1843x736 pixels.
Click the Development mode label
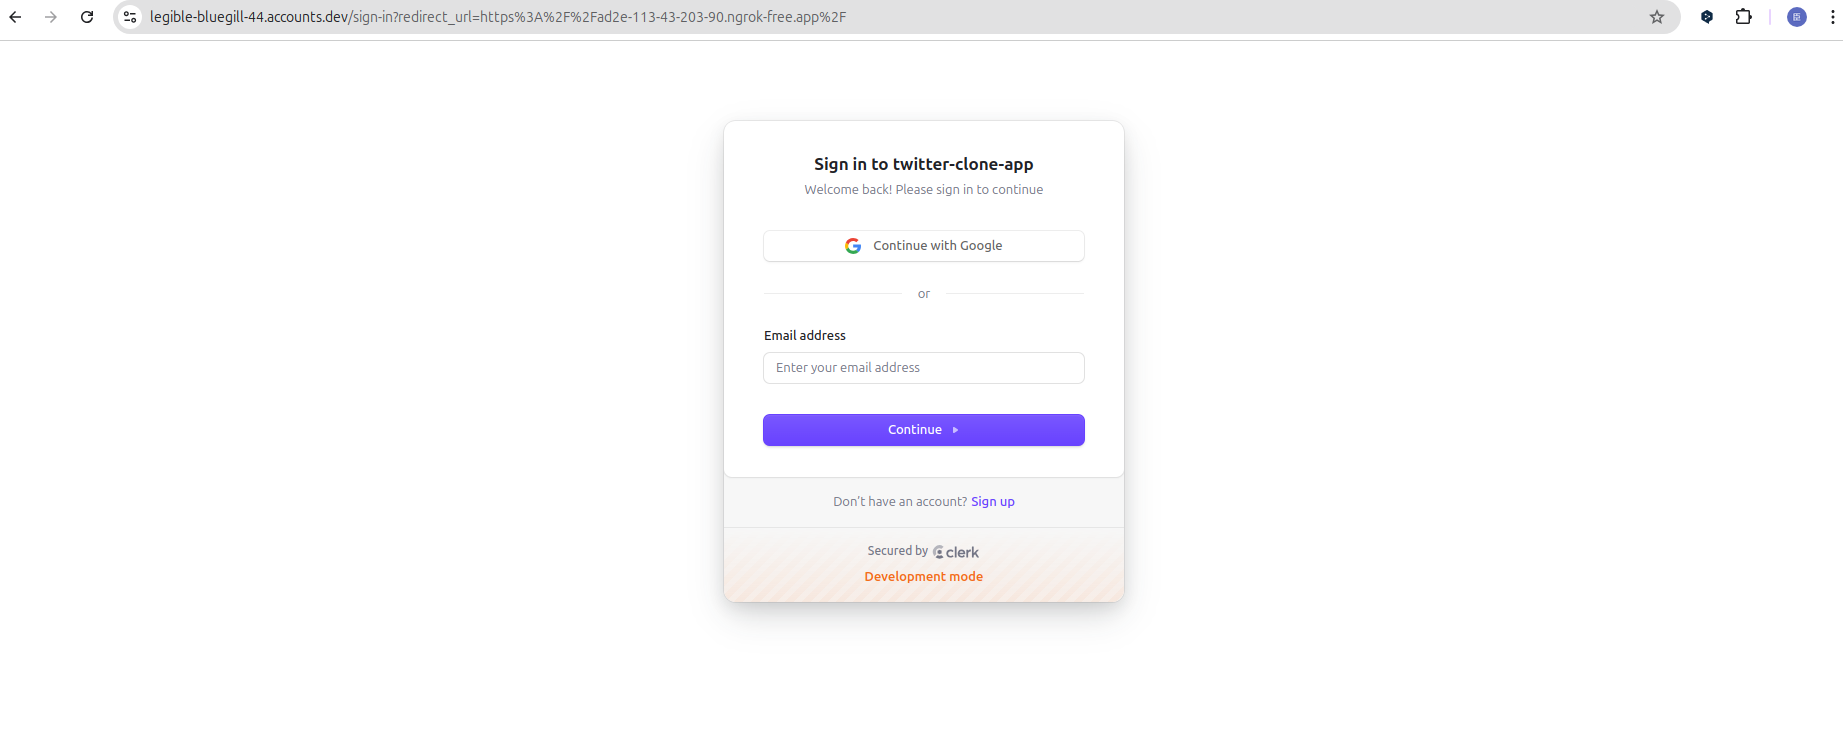click(x=923, y=577)
